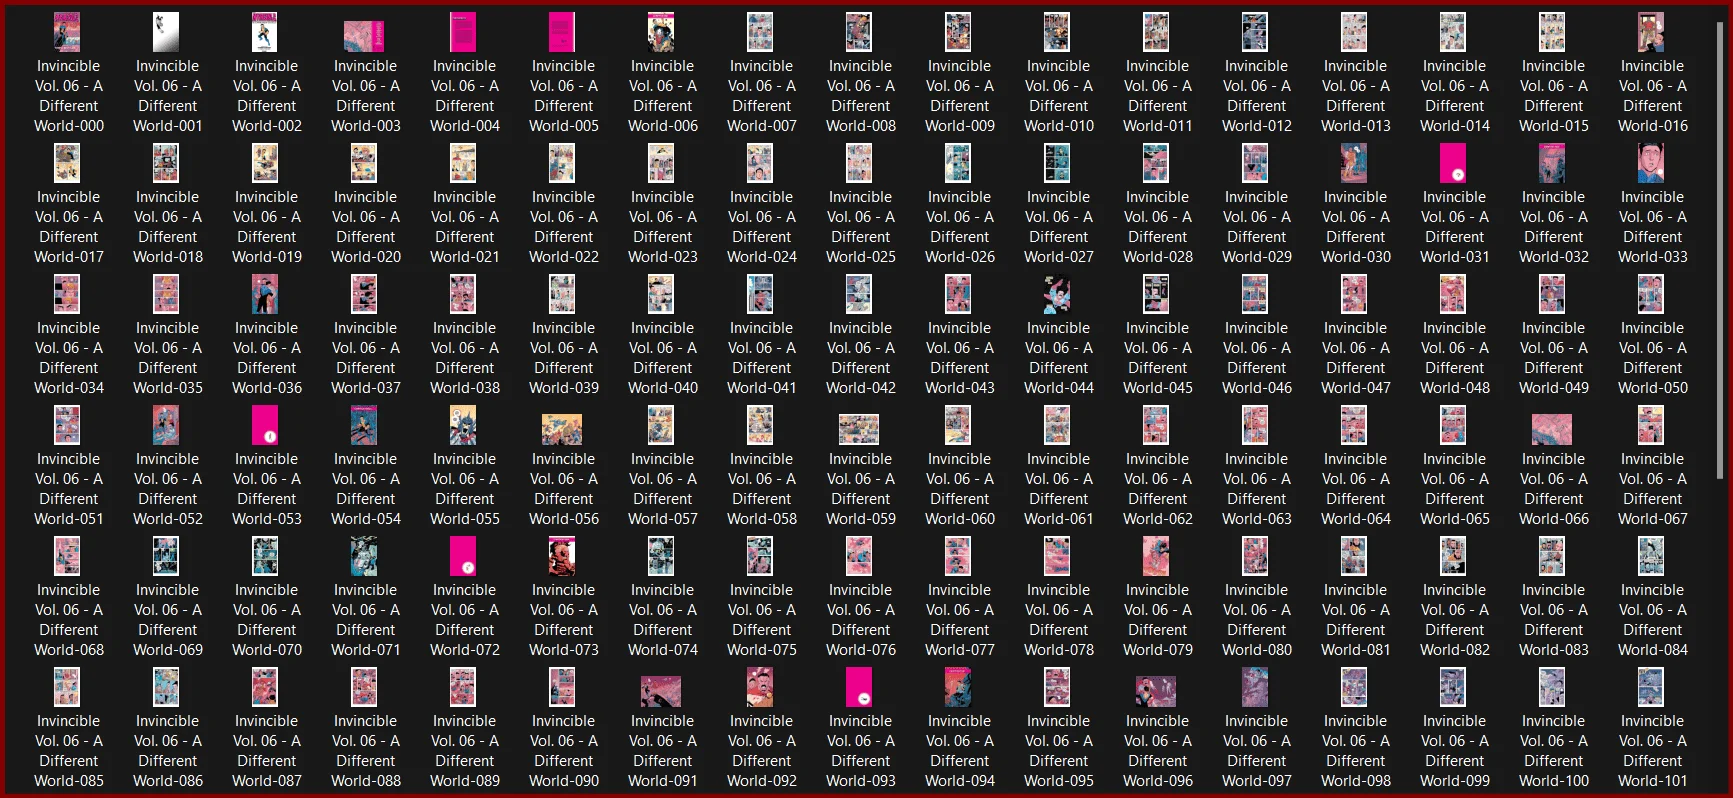Select the file name ending World-081
This screenshot has height=798, width=1733.
pyautogui.click(x=1356, y=620)
